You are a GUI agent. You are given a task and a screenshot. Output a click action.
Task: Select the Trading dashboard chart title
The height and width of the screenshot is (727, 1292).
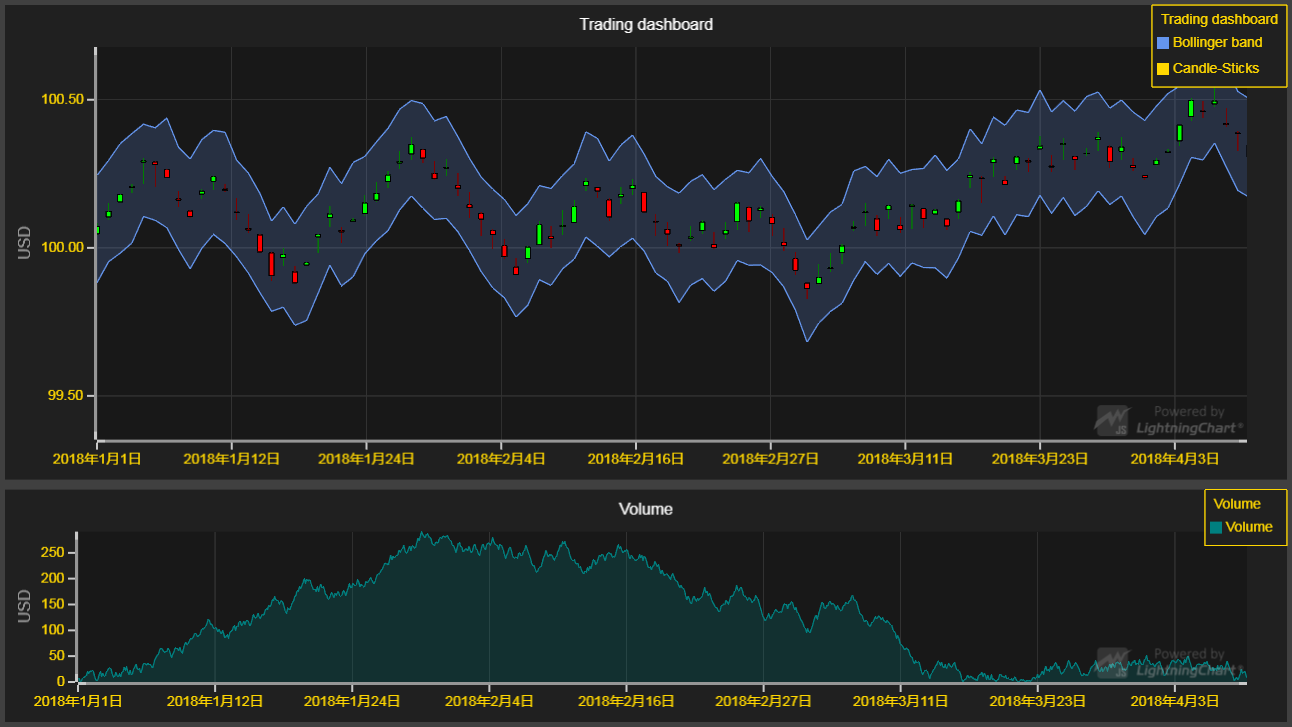point(645,24)
